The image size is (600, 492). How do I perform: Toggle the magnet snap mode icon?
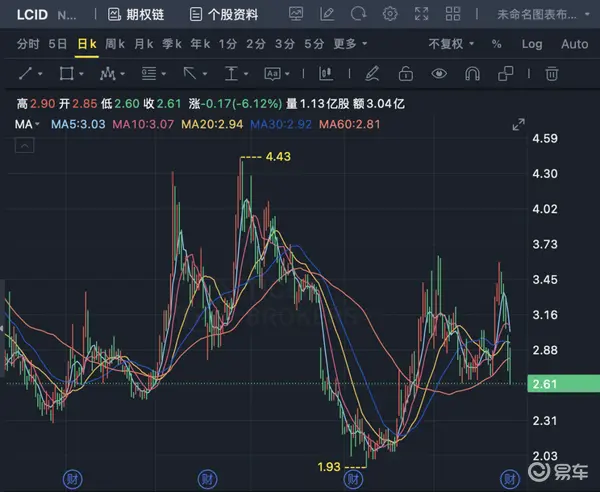(x=472, y=73)
